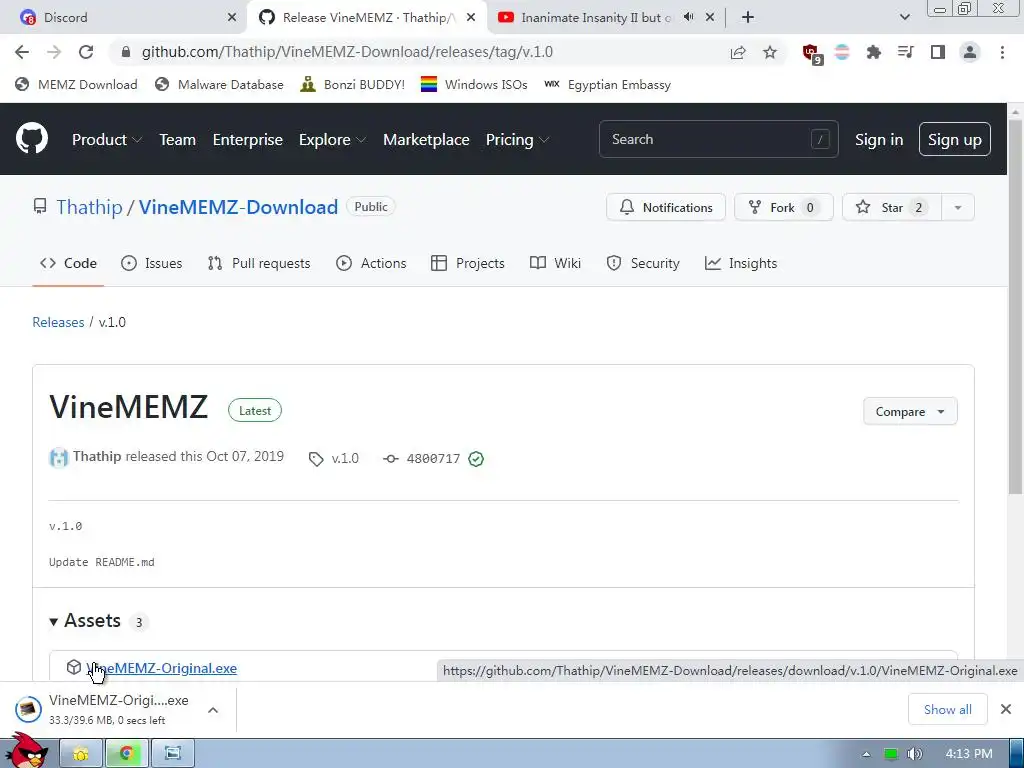Screen dimensions: 1024x768
Task: Select the Issues tab
Action: [x=152, y=263]
